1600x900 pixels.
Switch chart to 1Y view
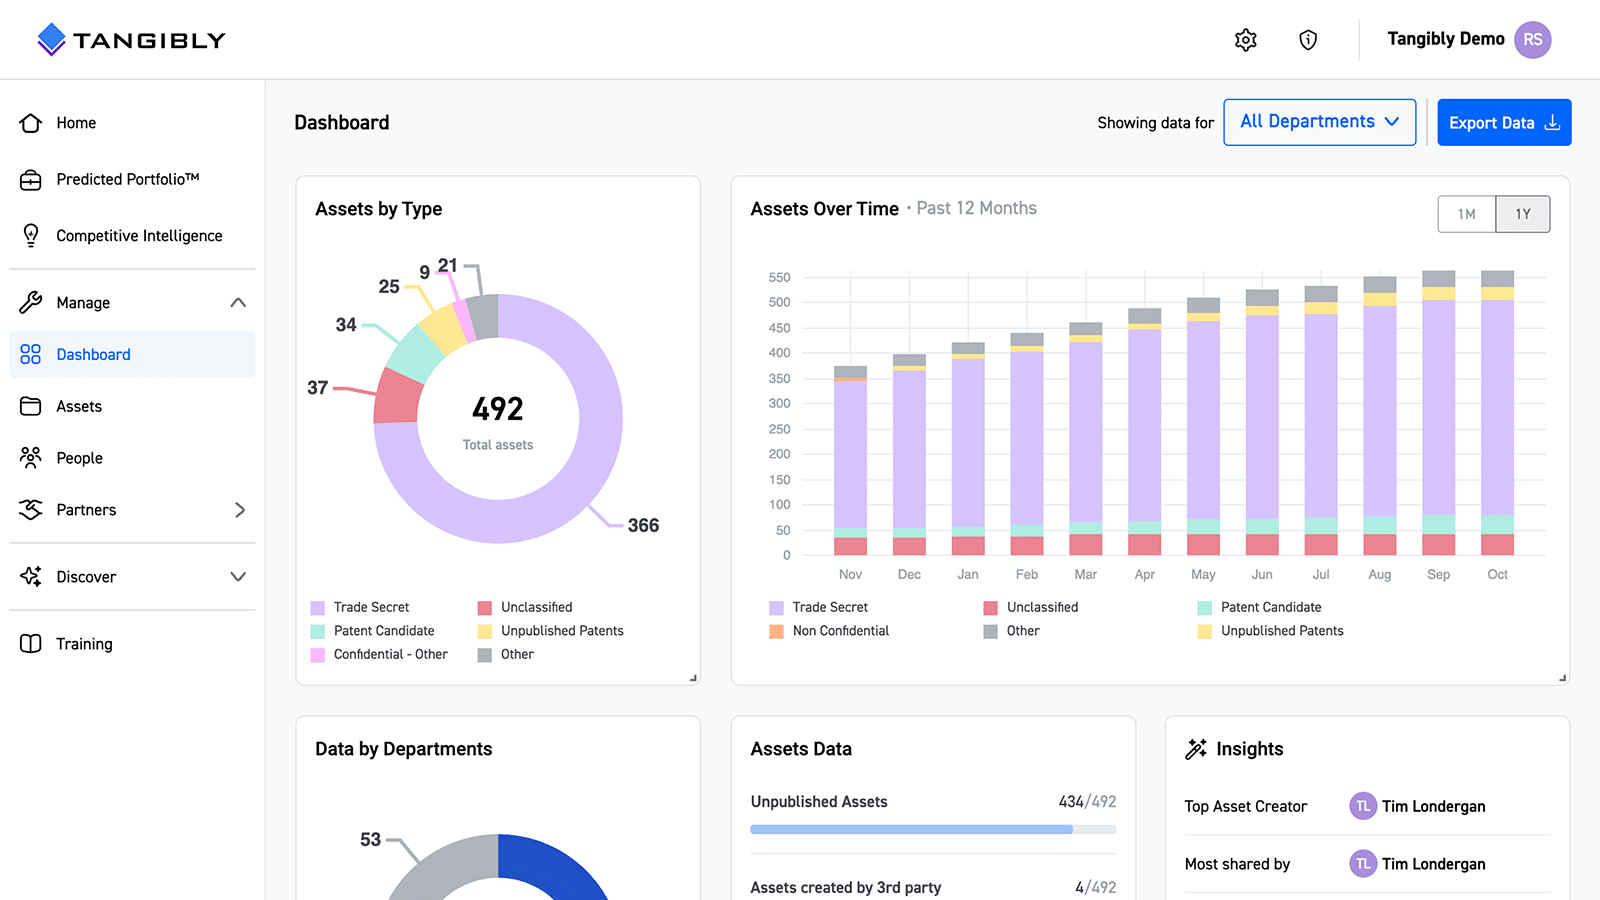coord(1522,213)
